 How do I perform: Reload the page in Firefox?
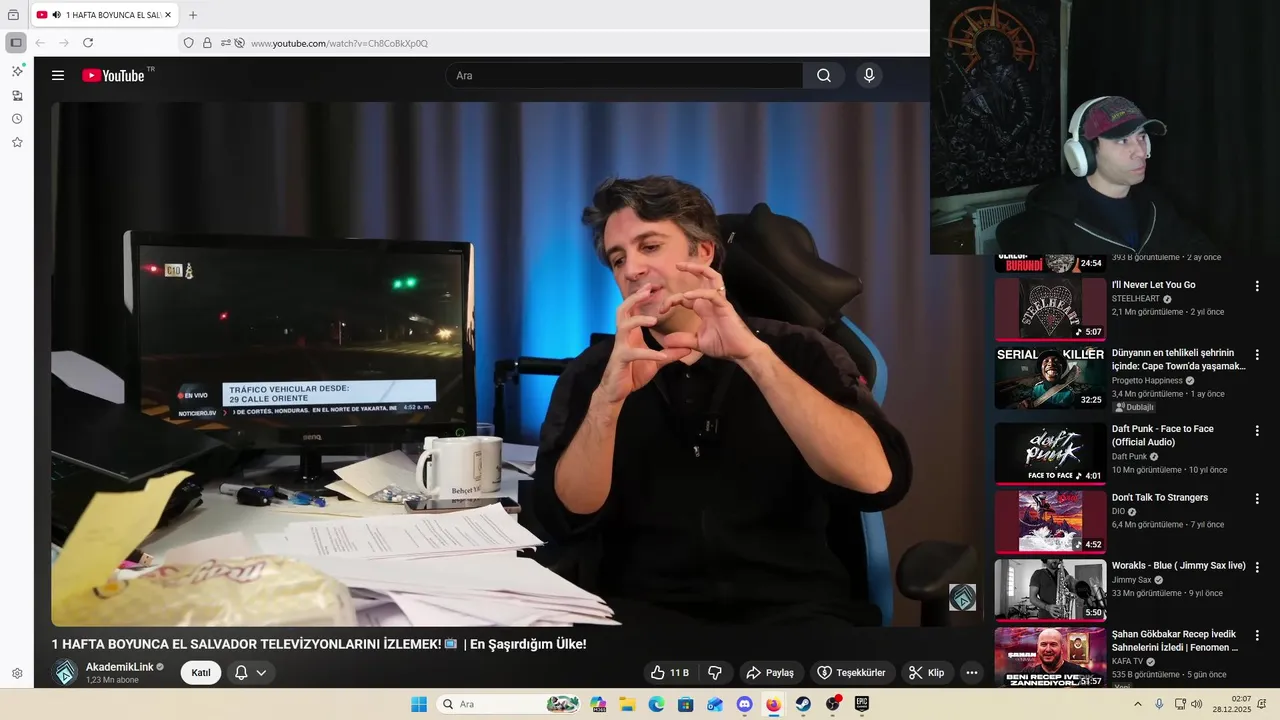click(x=88, y=43)
